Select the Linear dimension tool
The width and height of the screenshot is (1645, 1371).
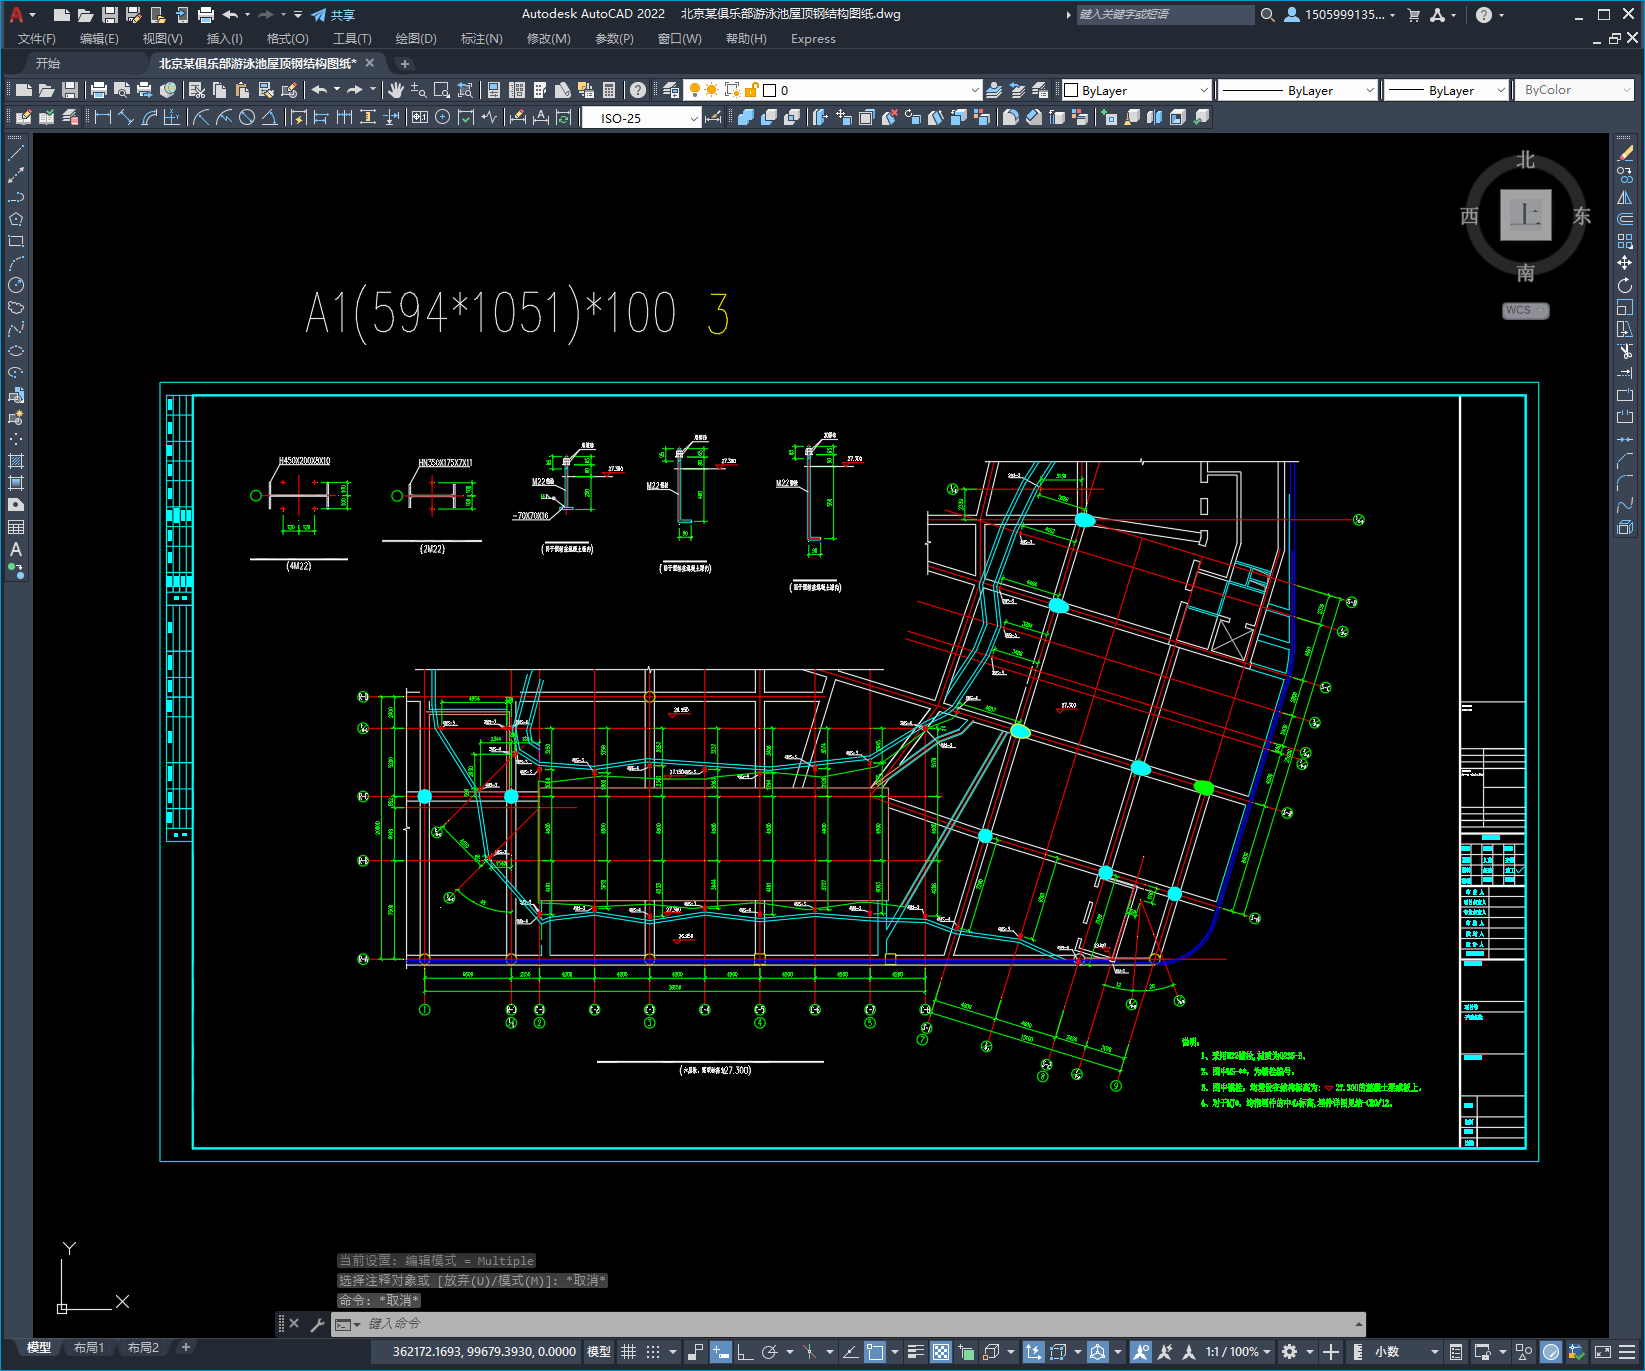point(103,117)
